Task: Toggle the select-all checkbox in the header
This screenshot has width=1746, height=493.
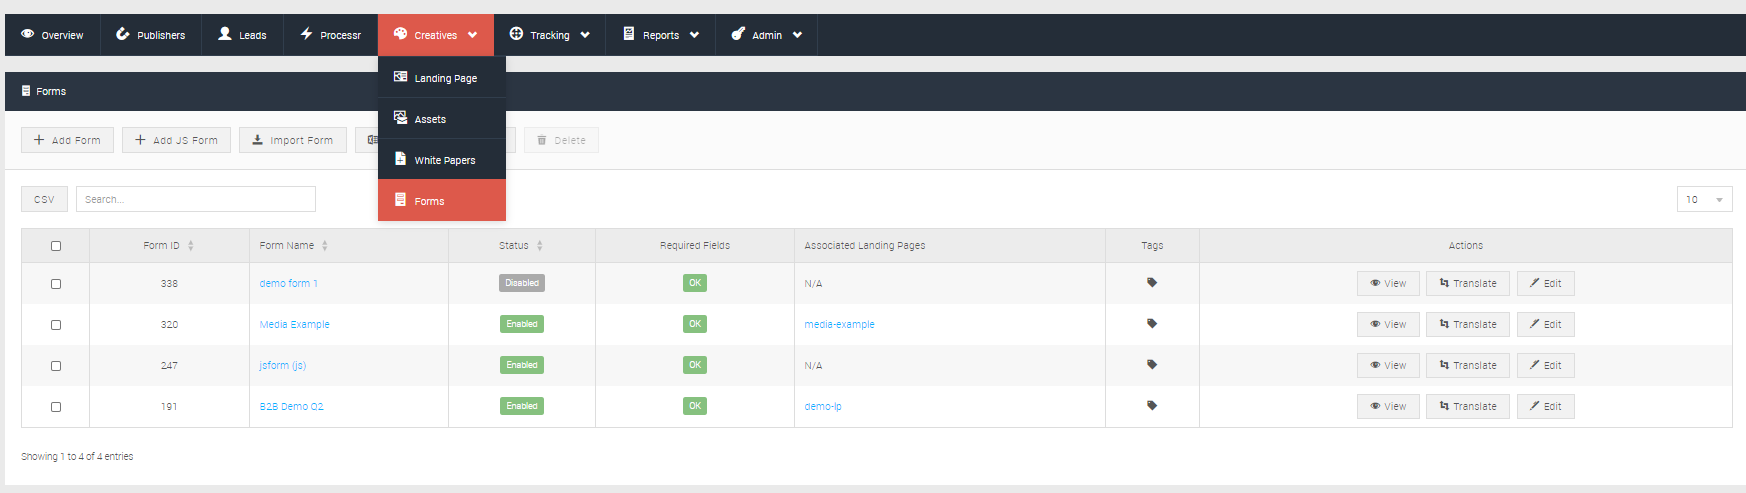Action: click(56, 246)
